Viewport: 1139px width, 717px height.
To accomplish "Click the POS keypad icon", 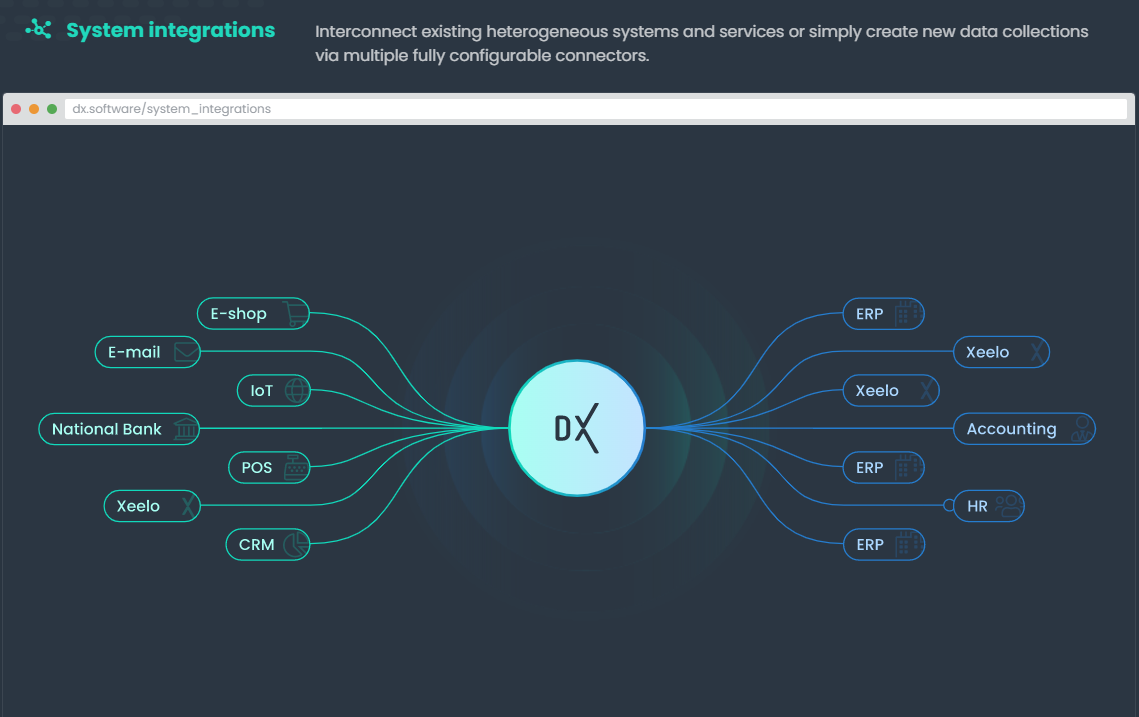I will (295, 467).
